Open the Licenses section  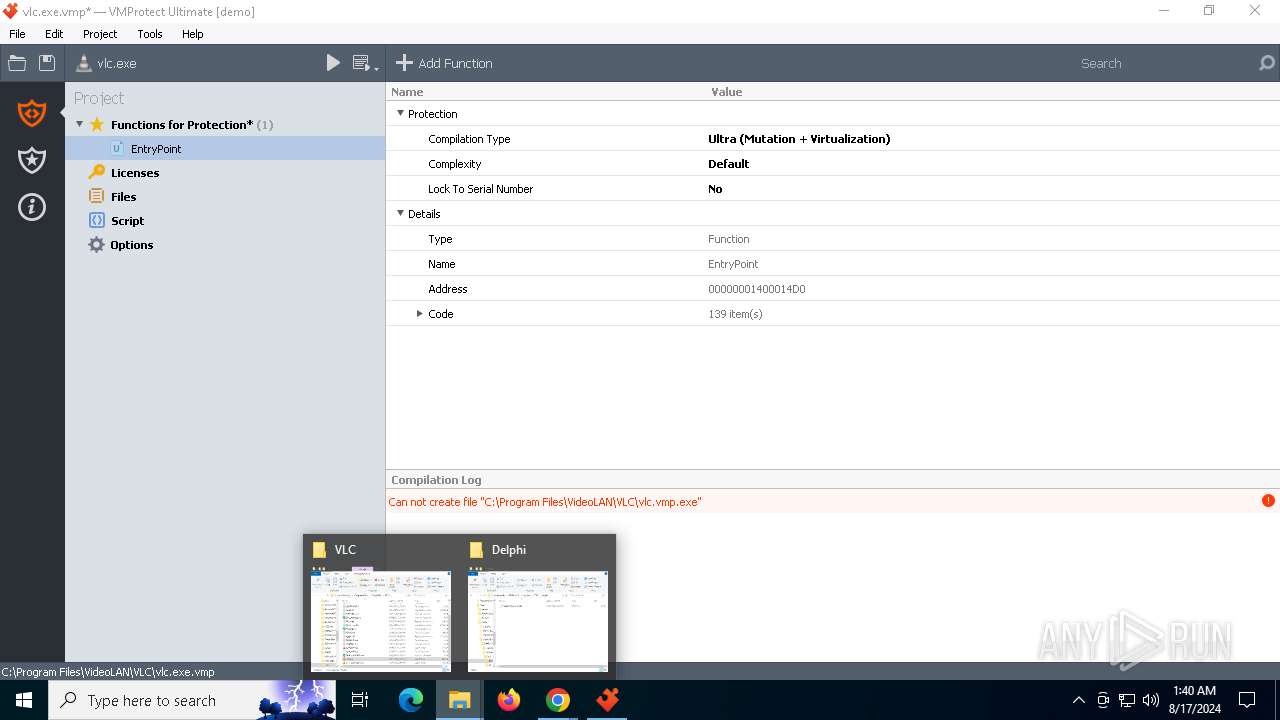click(x=135, y=173)
